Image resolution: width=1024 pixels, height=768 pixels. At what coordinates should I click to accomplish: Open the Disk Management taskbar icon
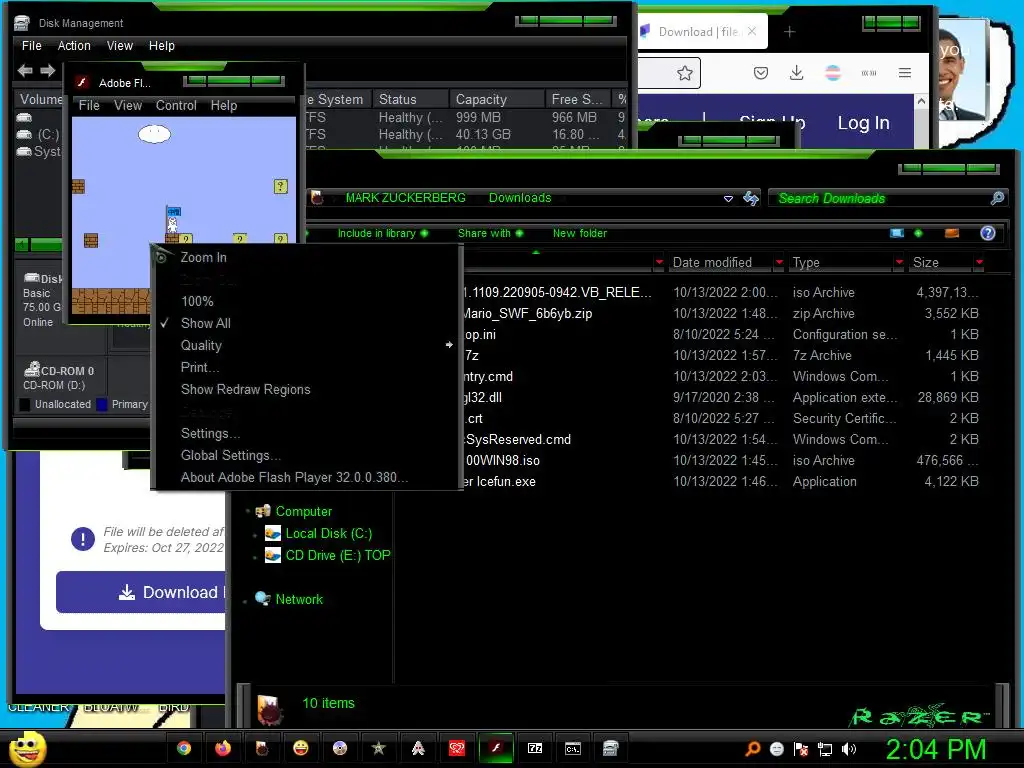[x=611, y=748]
